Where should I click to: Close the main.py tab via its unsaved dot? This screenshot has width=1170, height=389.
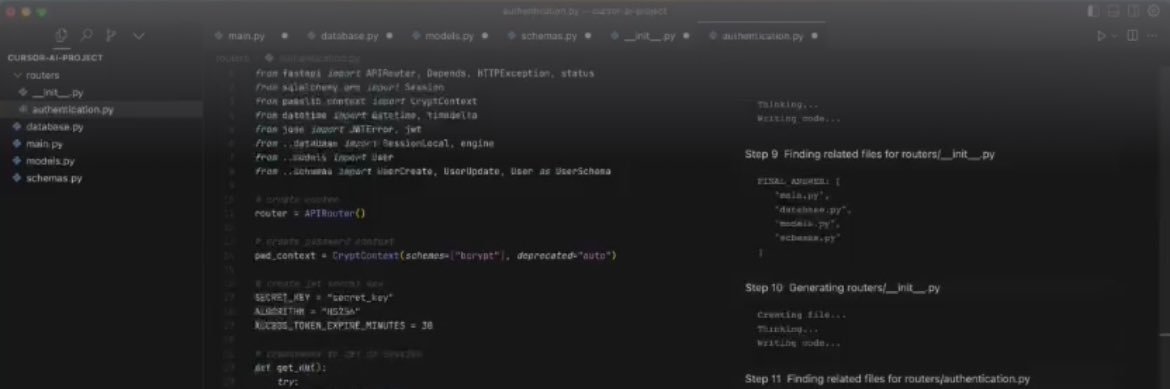(x=284, y=36)
